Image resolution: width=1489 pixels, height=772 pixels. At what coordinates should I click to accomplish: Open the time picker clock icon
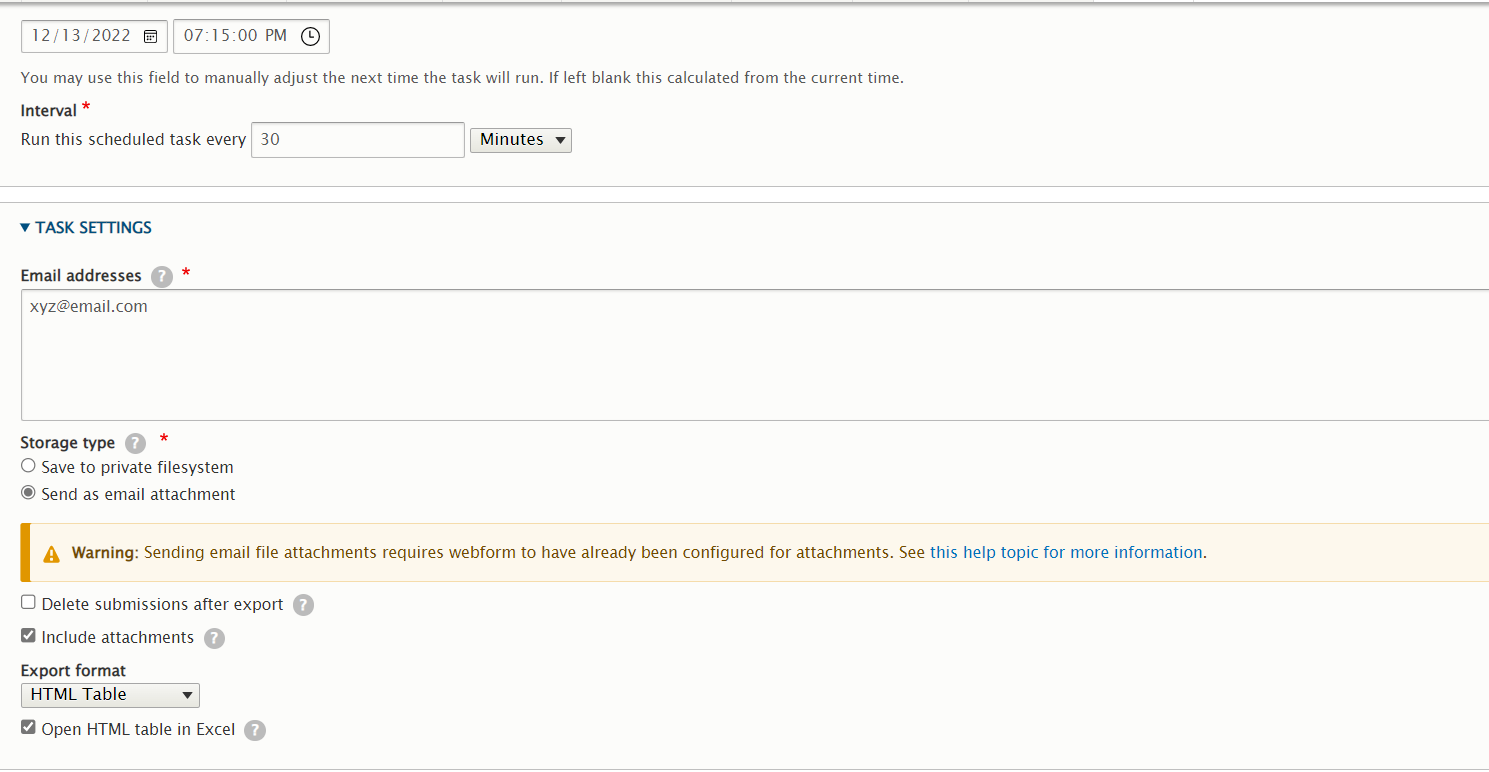point(310,36)
